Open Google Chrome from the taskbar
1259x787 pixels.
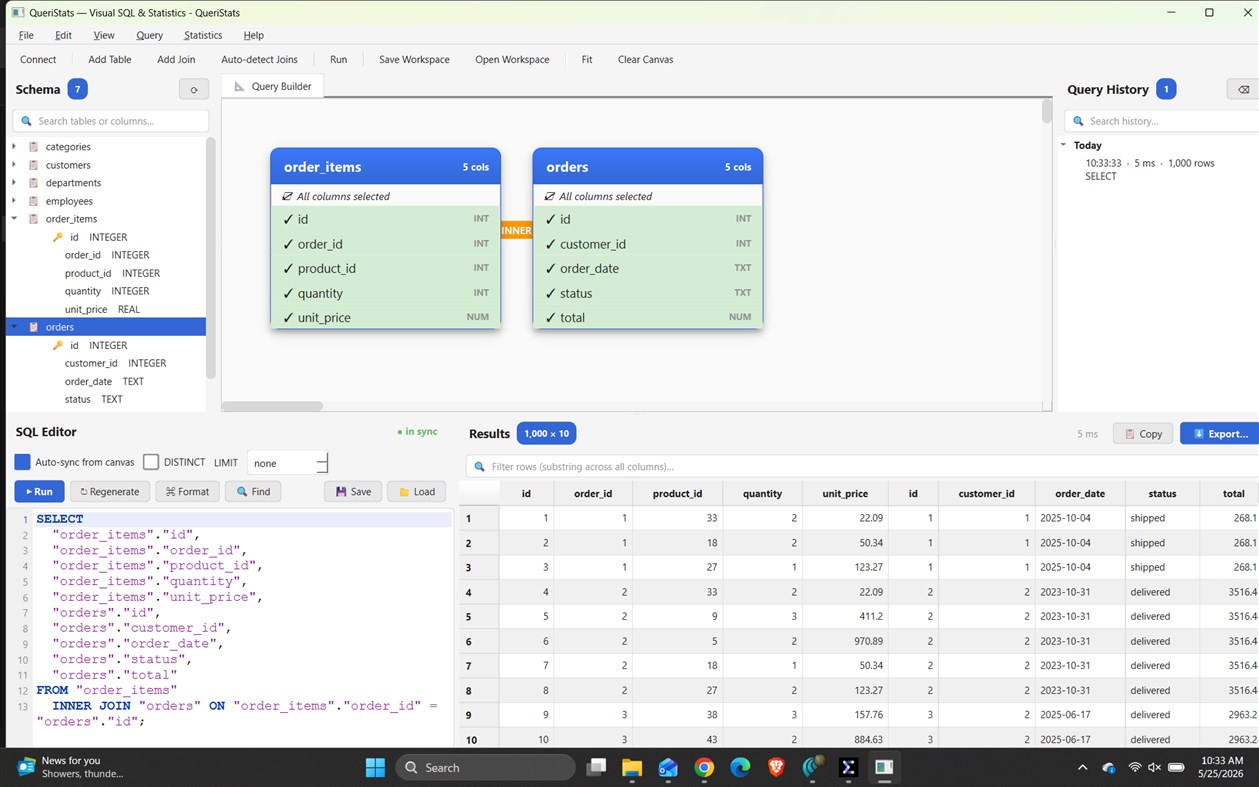tap(704, 767)
